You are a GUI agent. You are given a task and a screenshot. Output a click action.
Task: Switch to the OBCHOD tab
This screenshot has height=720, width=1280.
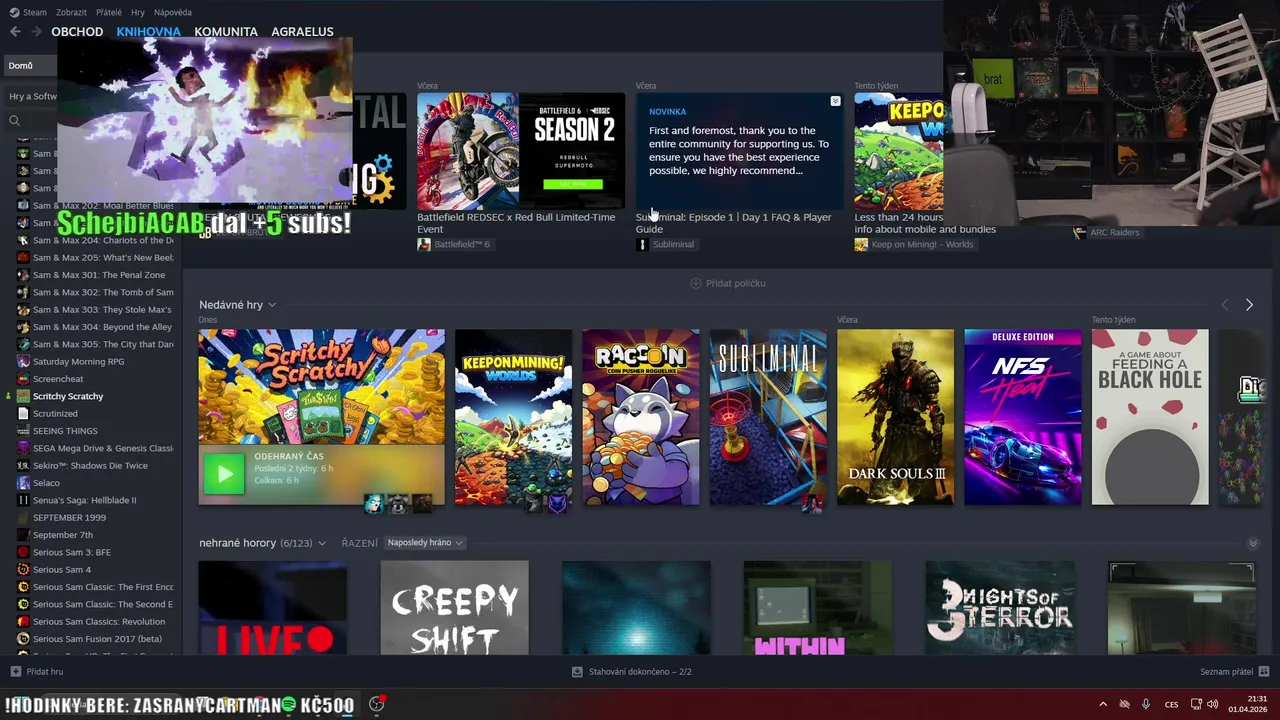(77, 32)
